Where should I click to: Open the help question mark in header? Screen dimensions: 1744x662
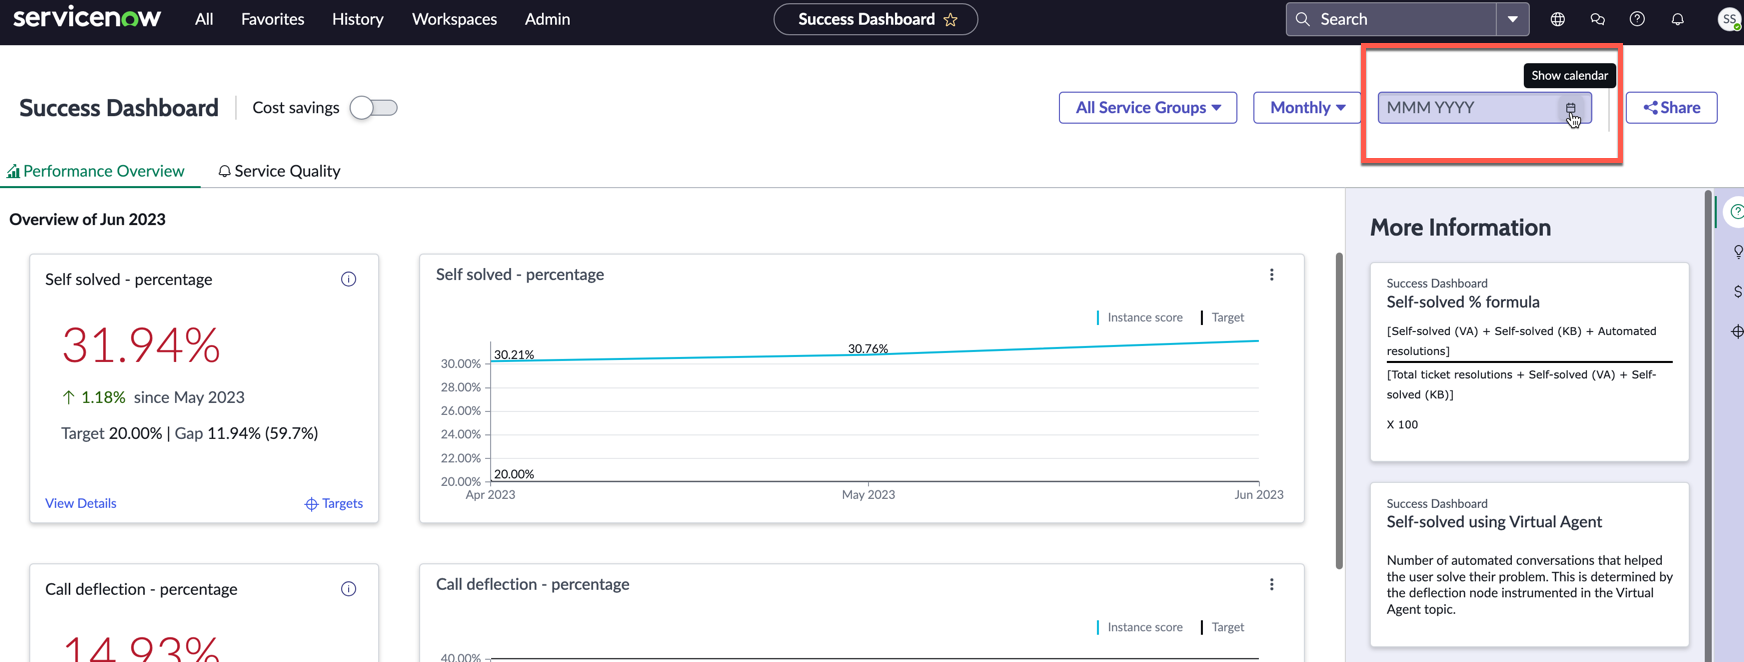point(1637,19)
